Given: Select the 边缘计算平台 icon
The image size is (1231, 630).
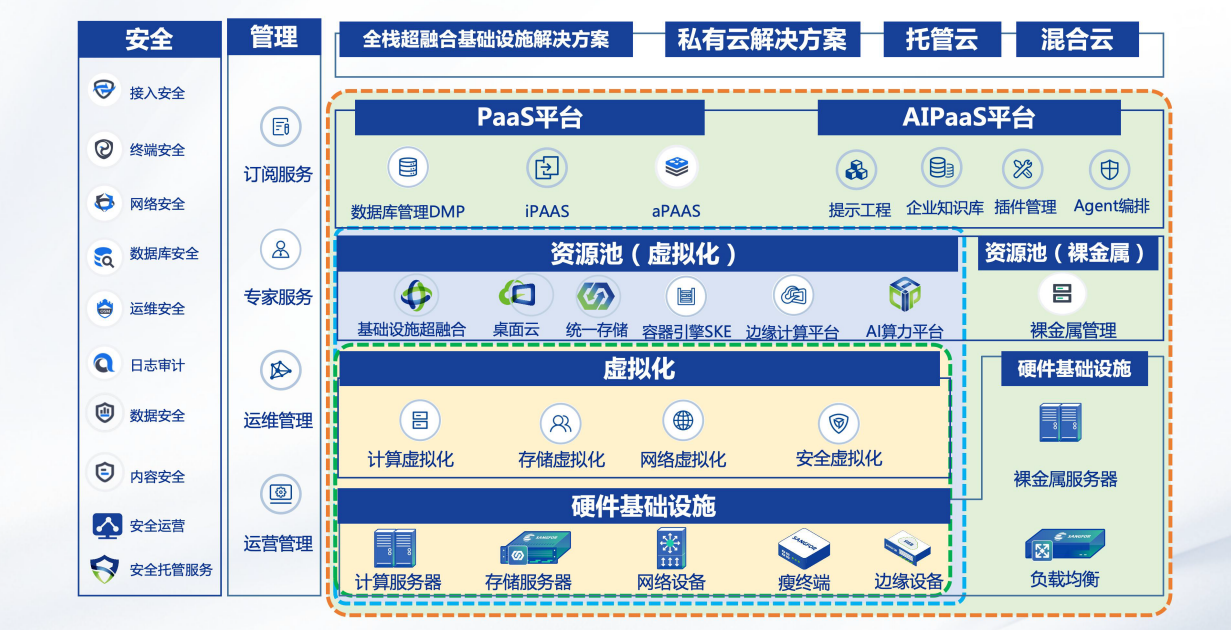Looking at the screenshot, I should click(x=793, y=296).
